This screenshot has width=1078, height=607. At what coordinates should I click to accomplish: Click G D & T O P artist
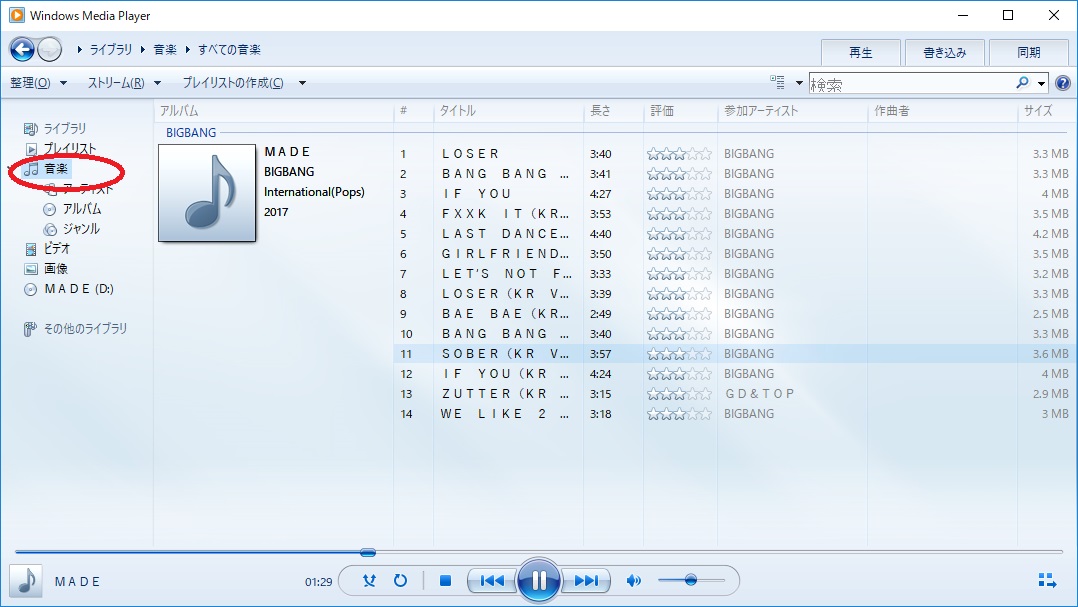(760, 394)
